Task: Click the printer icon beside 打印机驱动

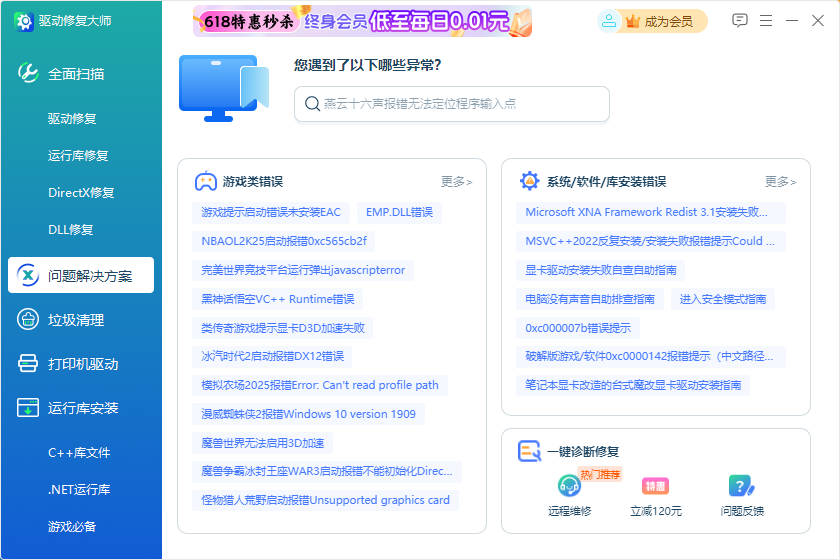Action: 28,363
